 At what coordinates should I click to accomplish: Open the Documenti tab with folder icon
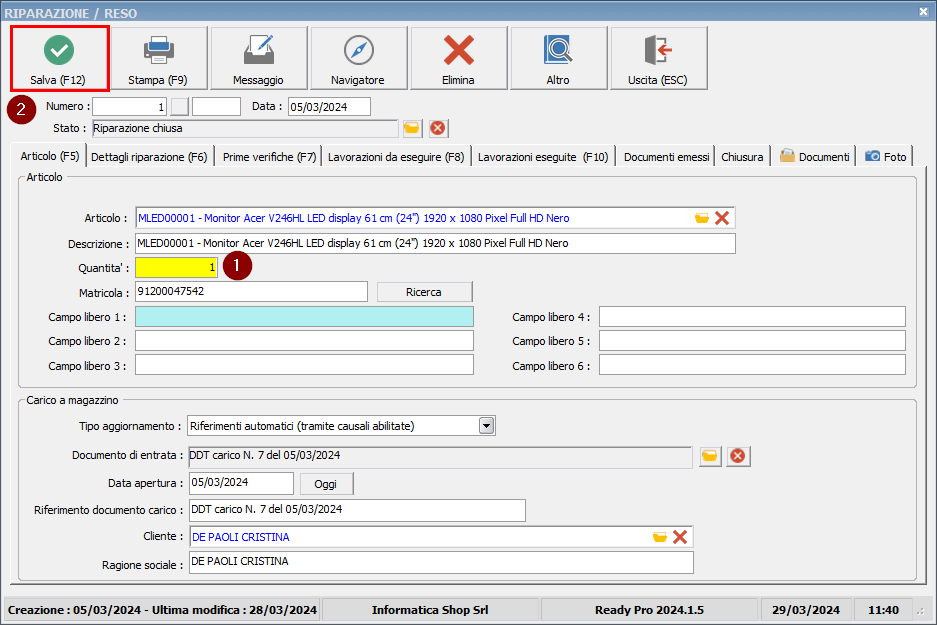[x=814, y=157]
